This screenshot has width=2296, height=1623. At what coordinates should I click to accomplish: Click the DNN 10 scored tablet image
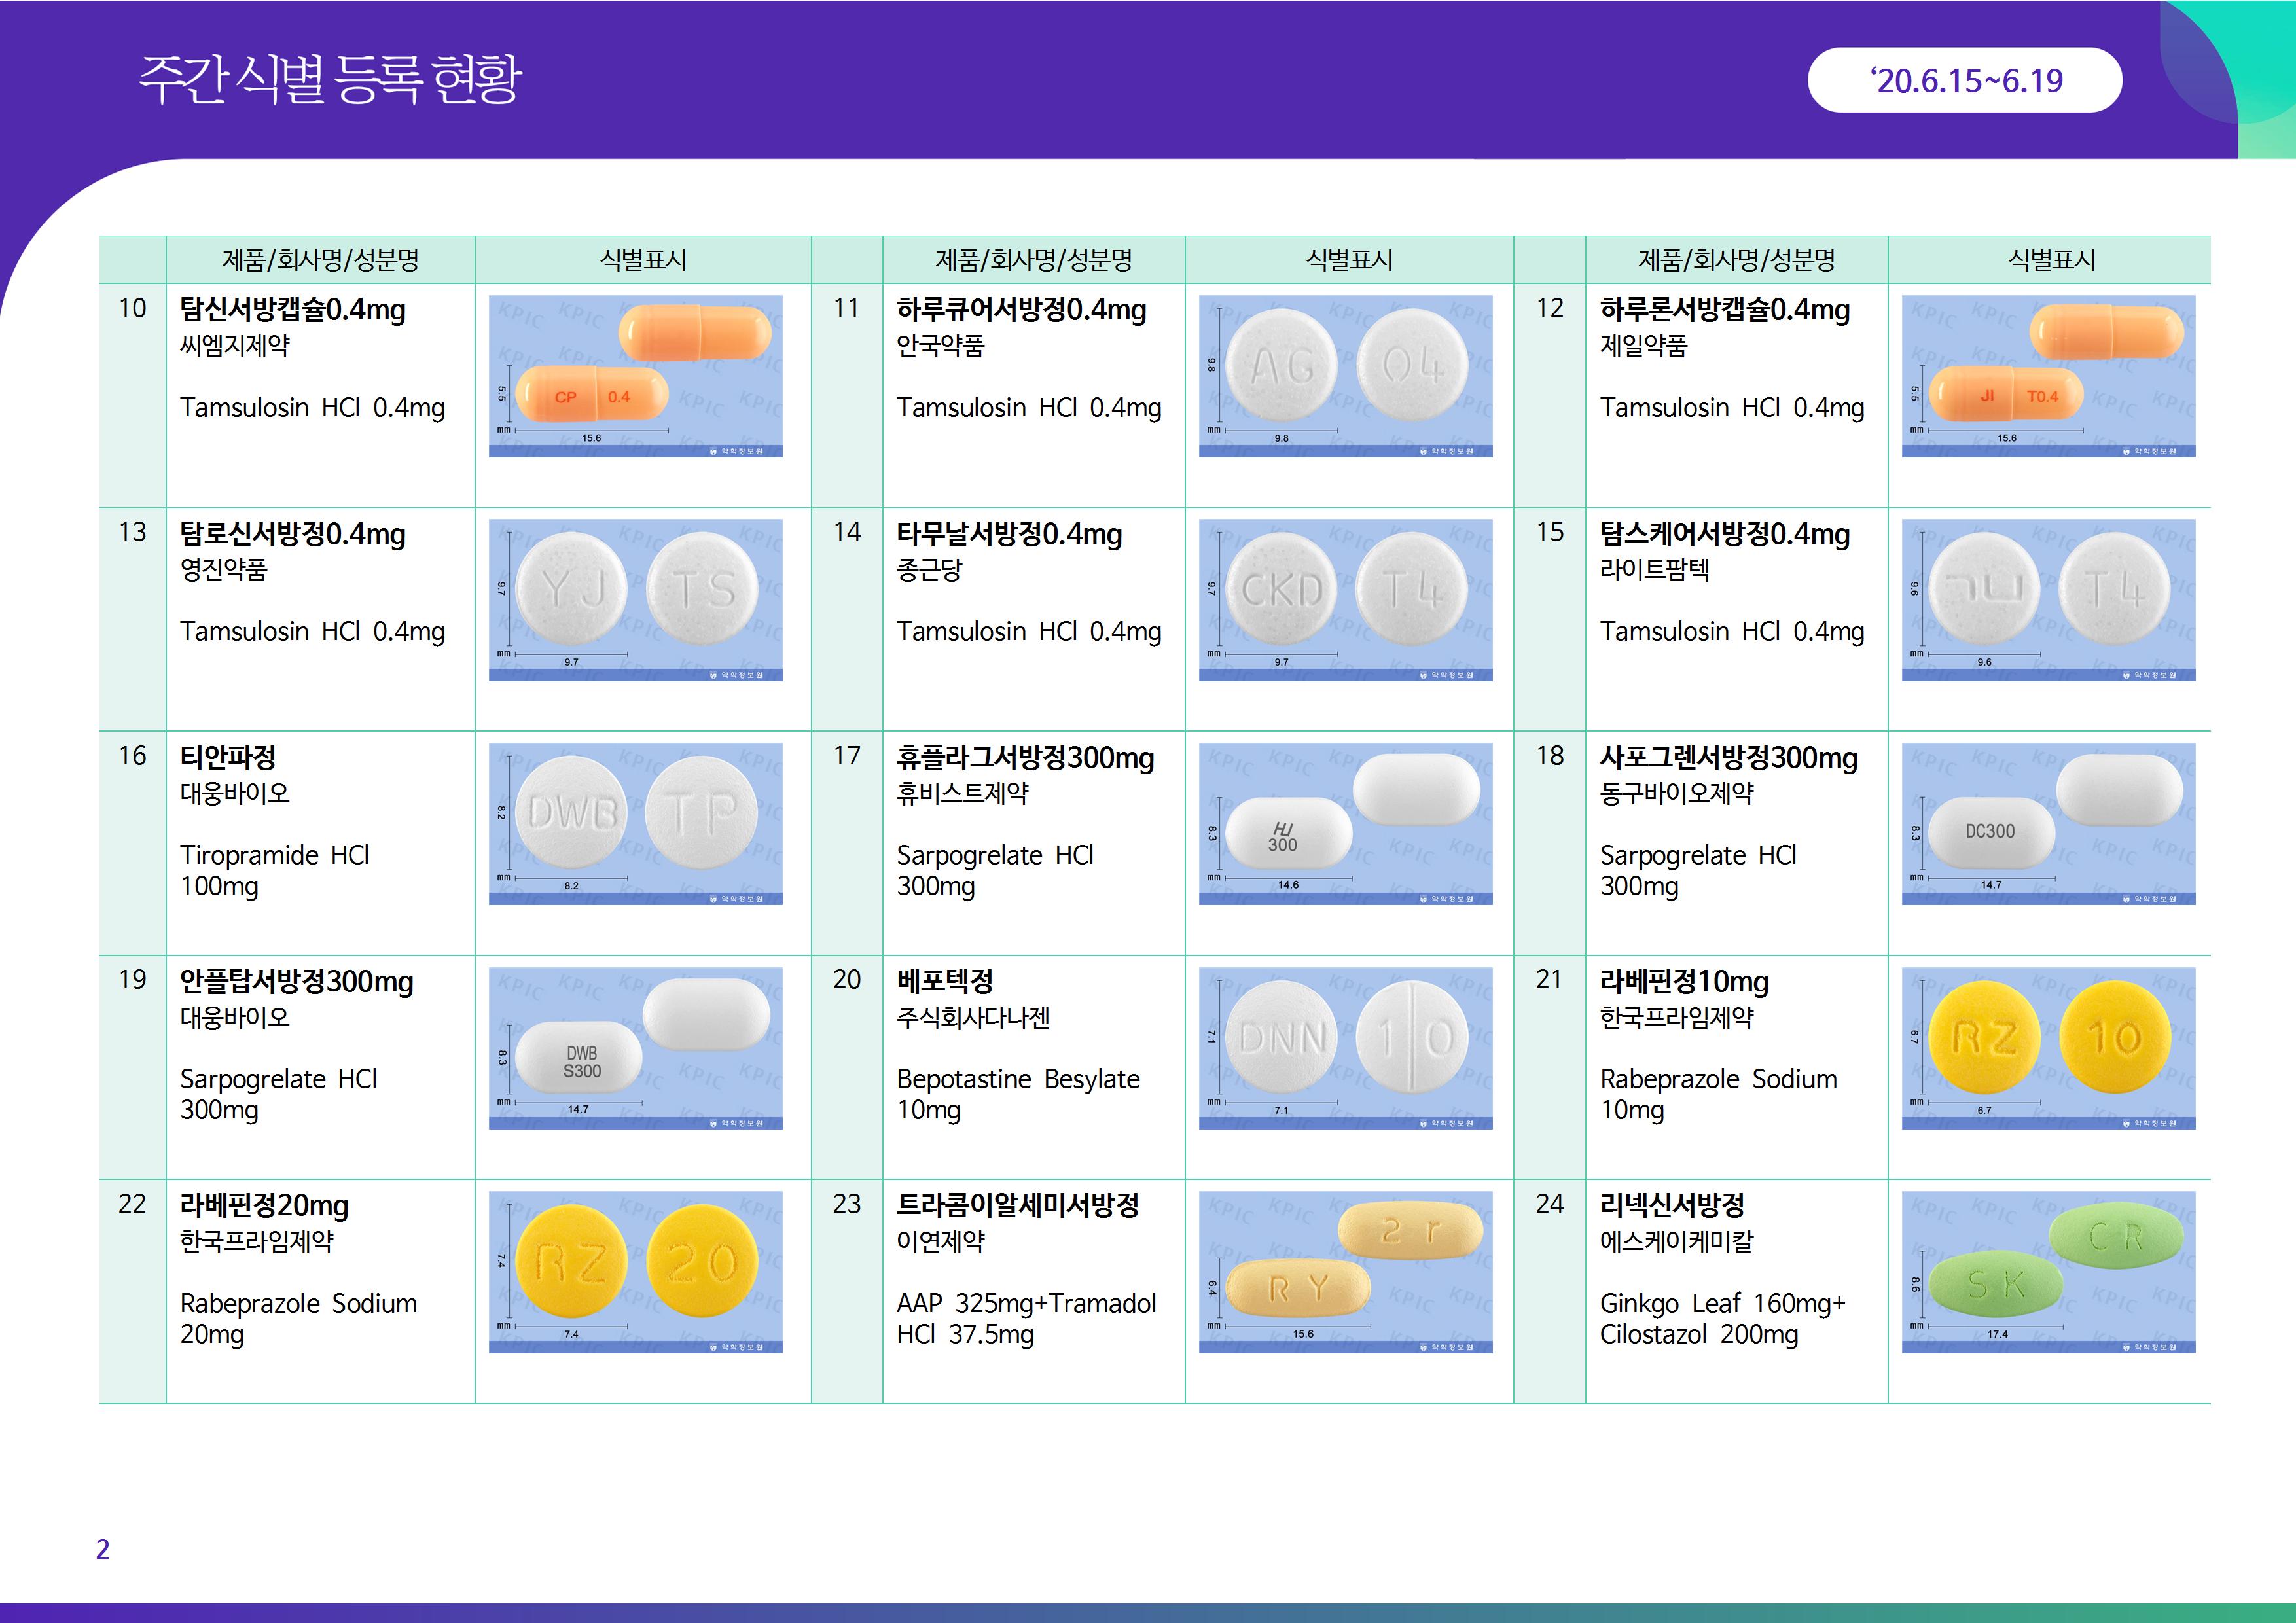(1345, 1048)
